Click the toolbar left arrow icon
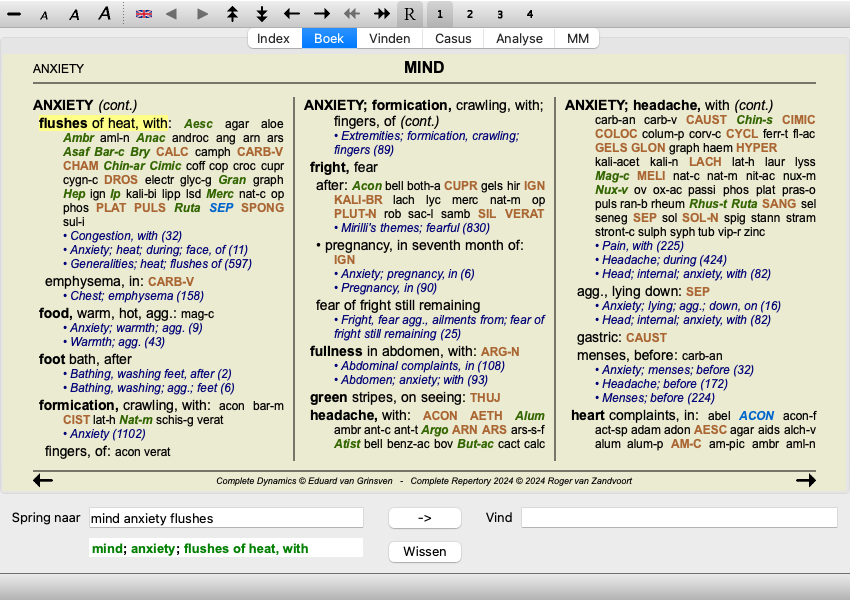The image size is (850, 600). click(x=292, y=14)
